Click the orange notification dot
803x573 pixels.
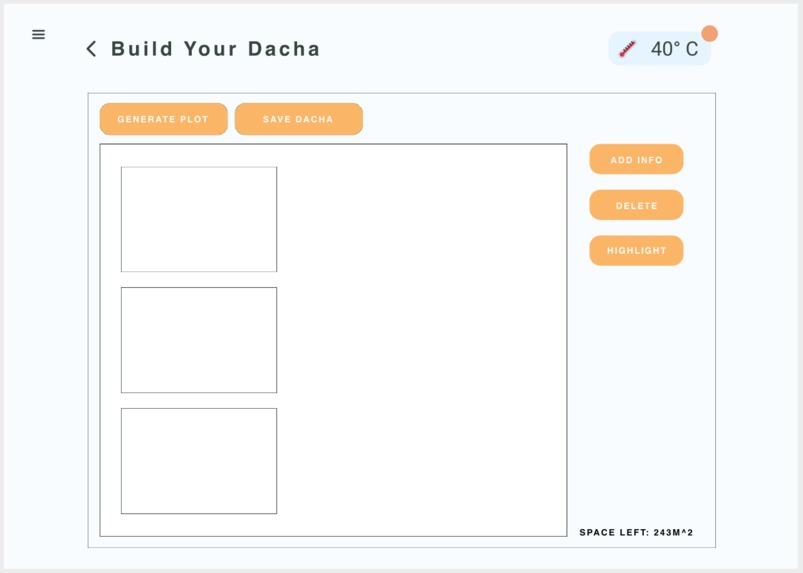click(x=709, y=33)
